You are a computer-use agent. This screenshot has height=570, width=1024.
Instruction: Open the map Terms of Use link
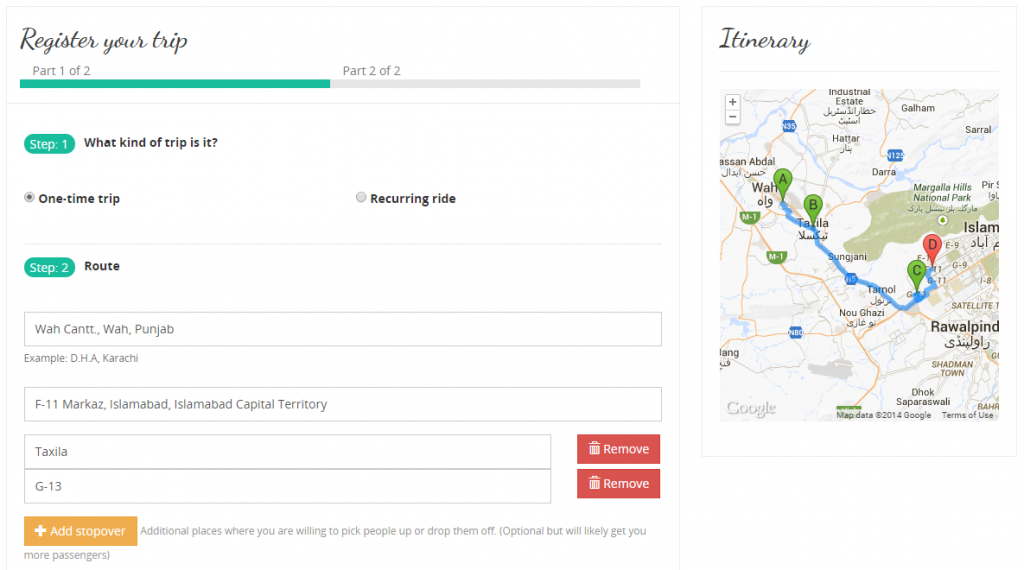click(967, 415)
